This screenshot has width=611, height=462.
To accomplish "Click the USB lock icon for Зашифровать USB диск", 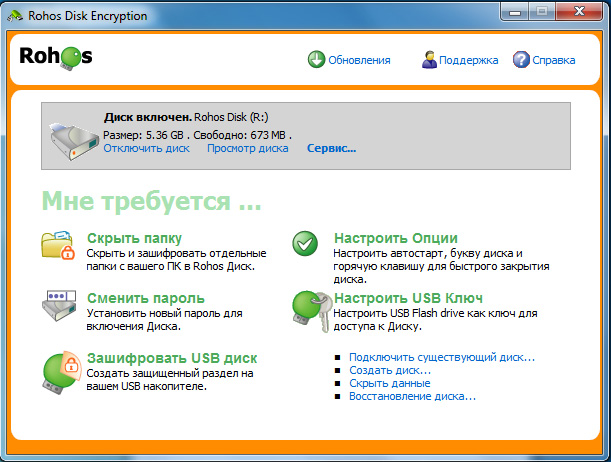I will point(61,372).
